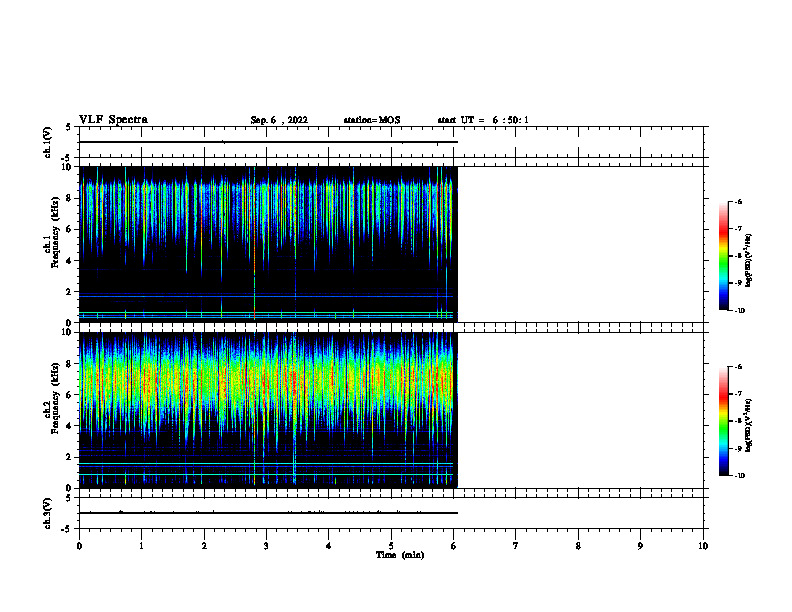Click the ch.3 voltage waveform trace
The width and height of the screenshot is (792, 612).
tap(268, 513)
